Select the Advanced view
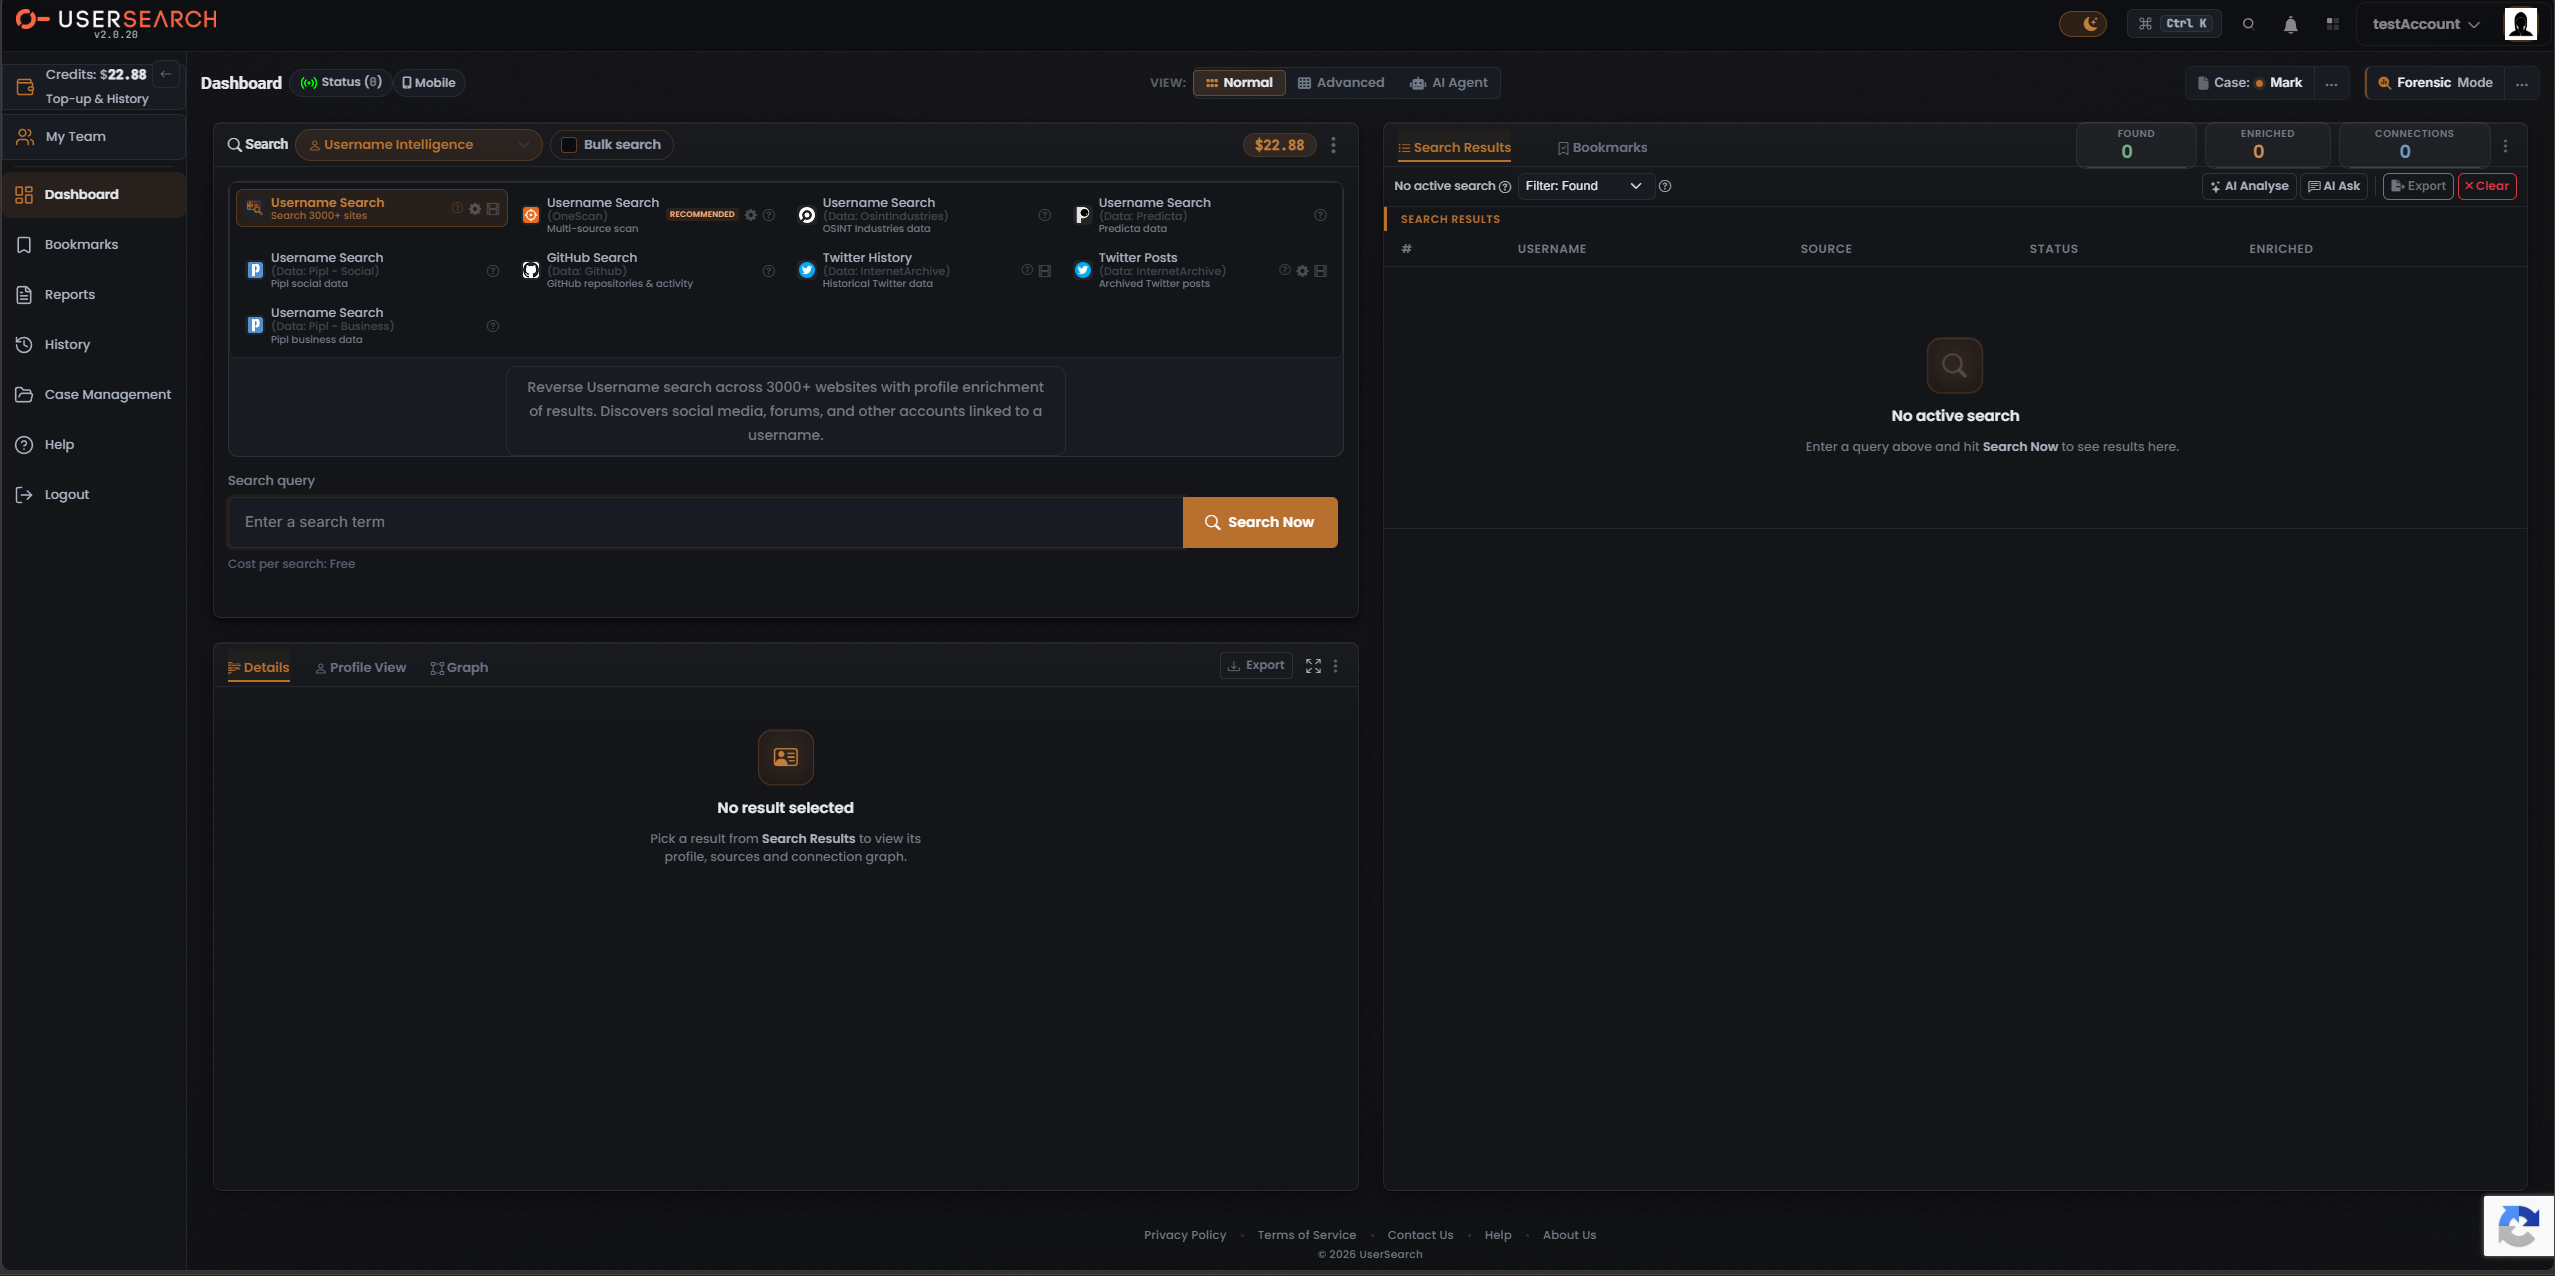Viewport: 2555px width, 1276px height. [x=1341, y=83]
